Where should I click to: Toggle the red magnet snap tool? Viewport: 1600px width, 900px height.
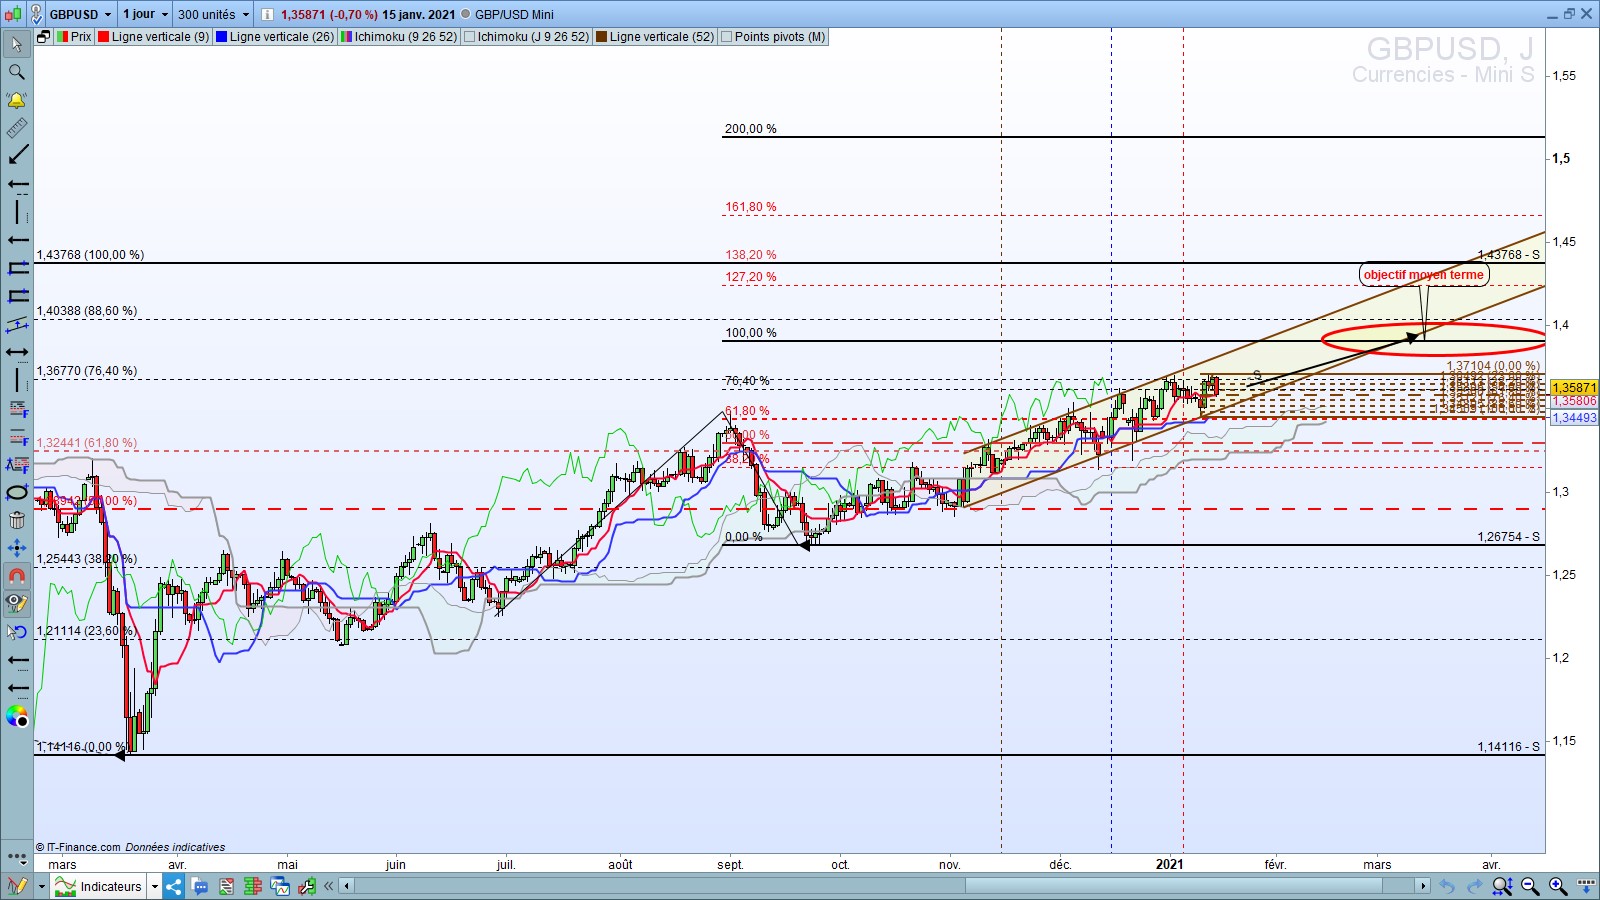tap(17, 576)
